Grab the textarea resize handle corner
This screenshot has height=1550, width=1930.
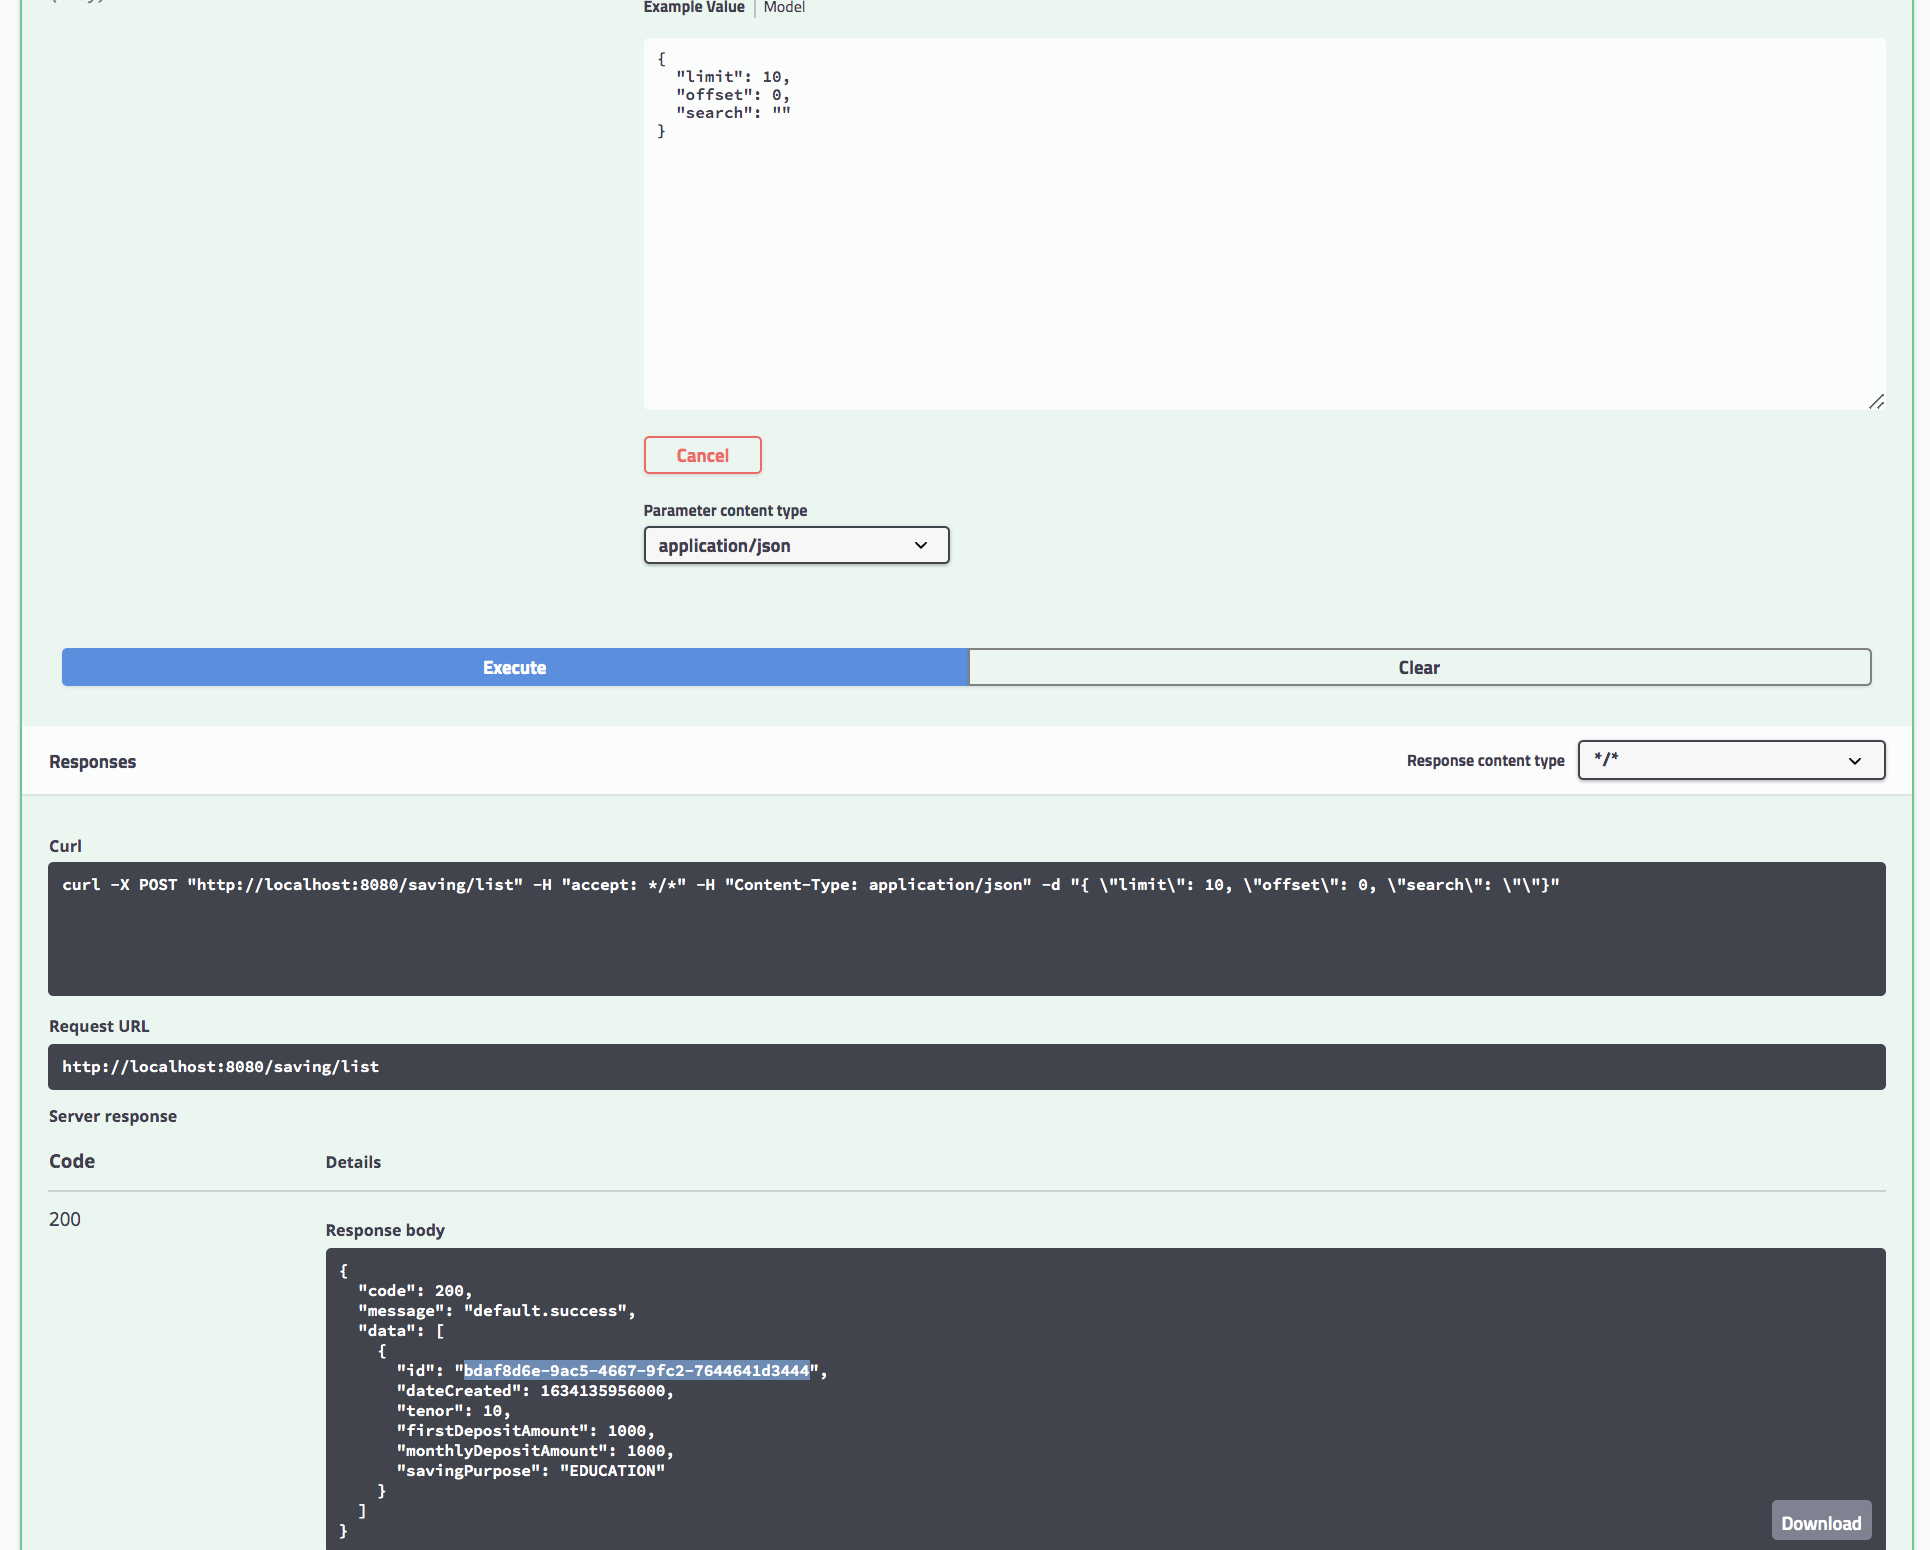1876,401
